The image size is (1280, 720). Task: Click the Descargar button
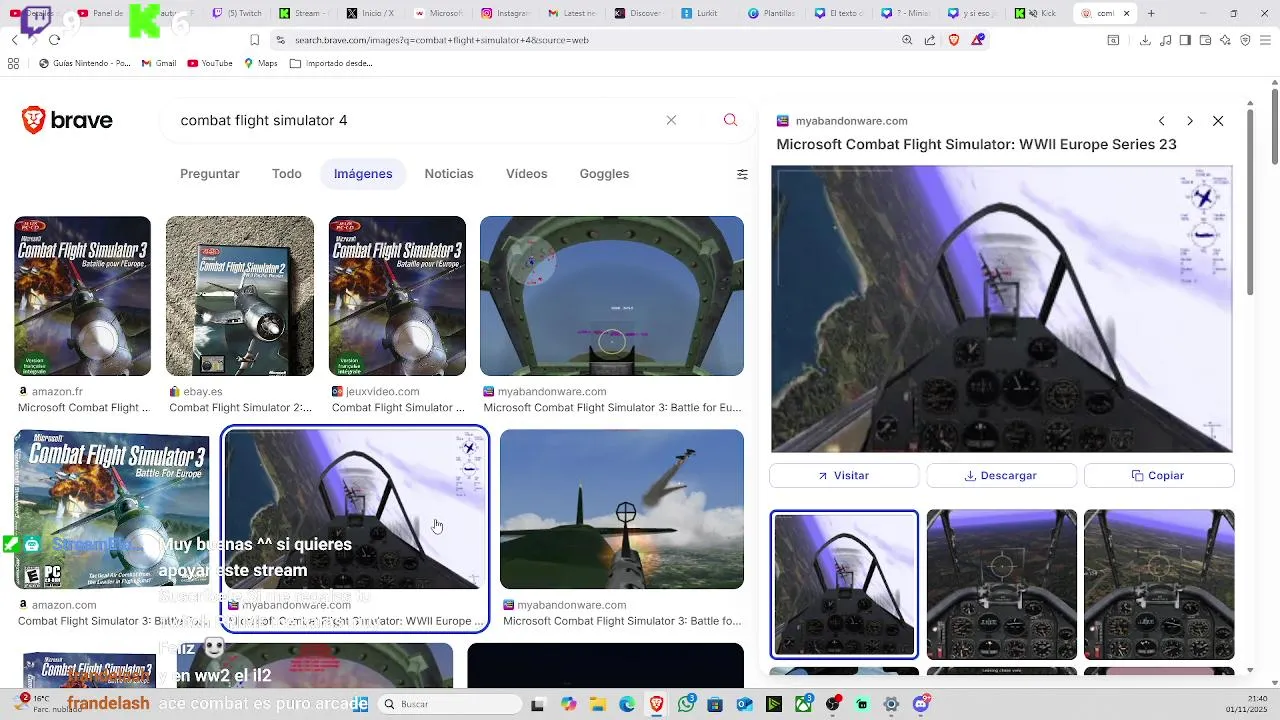1001,476
